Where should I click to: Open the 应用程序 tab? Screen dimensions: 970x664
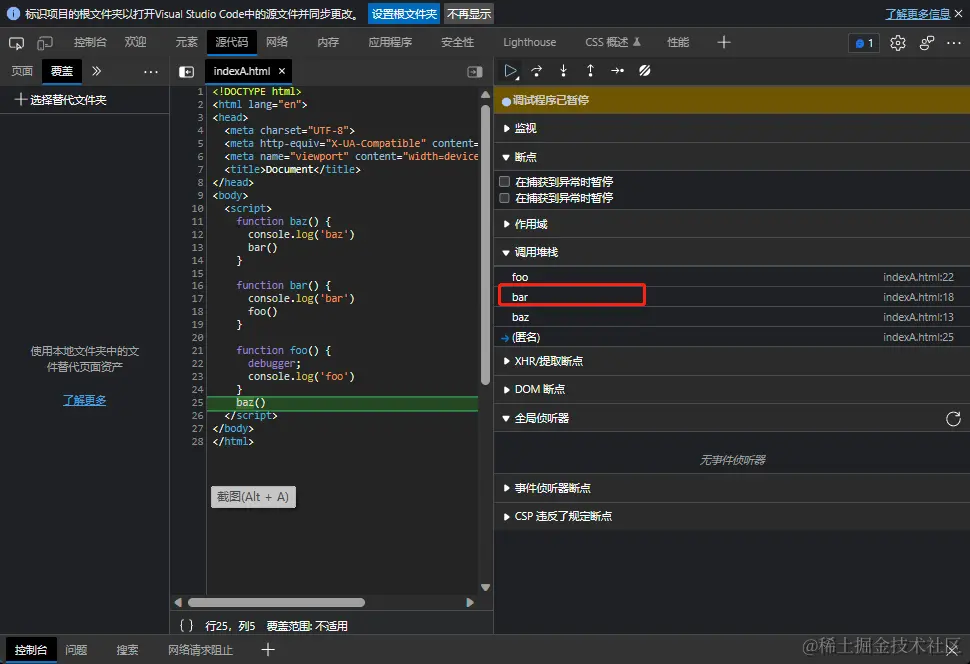click(390, 42)
